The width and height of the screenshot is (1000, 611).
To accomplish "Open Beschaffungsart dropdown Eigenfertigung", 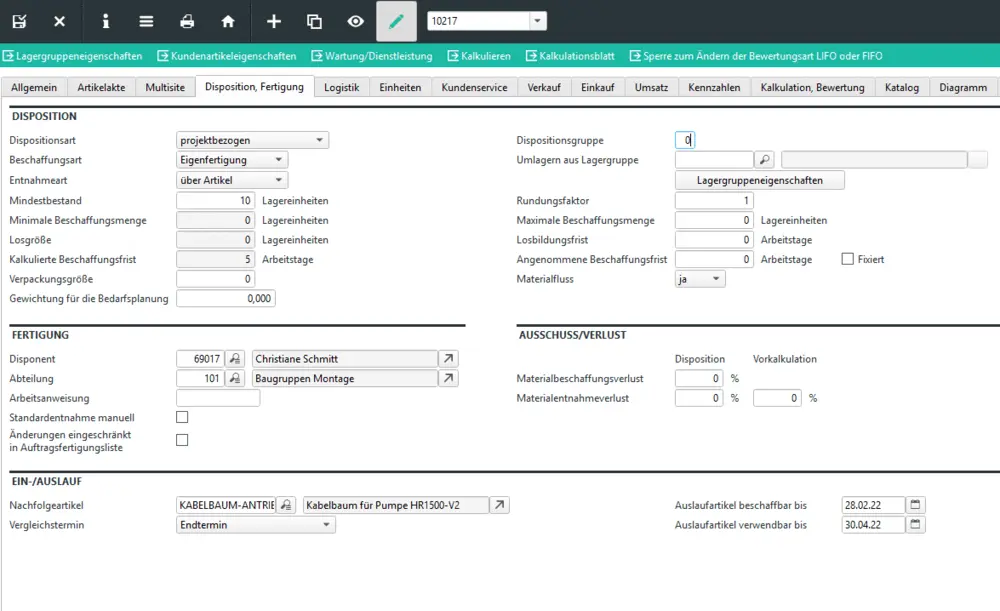I will click(x=232, y=159).
